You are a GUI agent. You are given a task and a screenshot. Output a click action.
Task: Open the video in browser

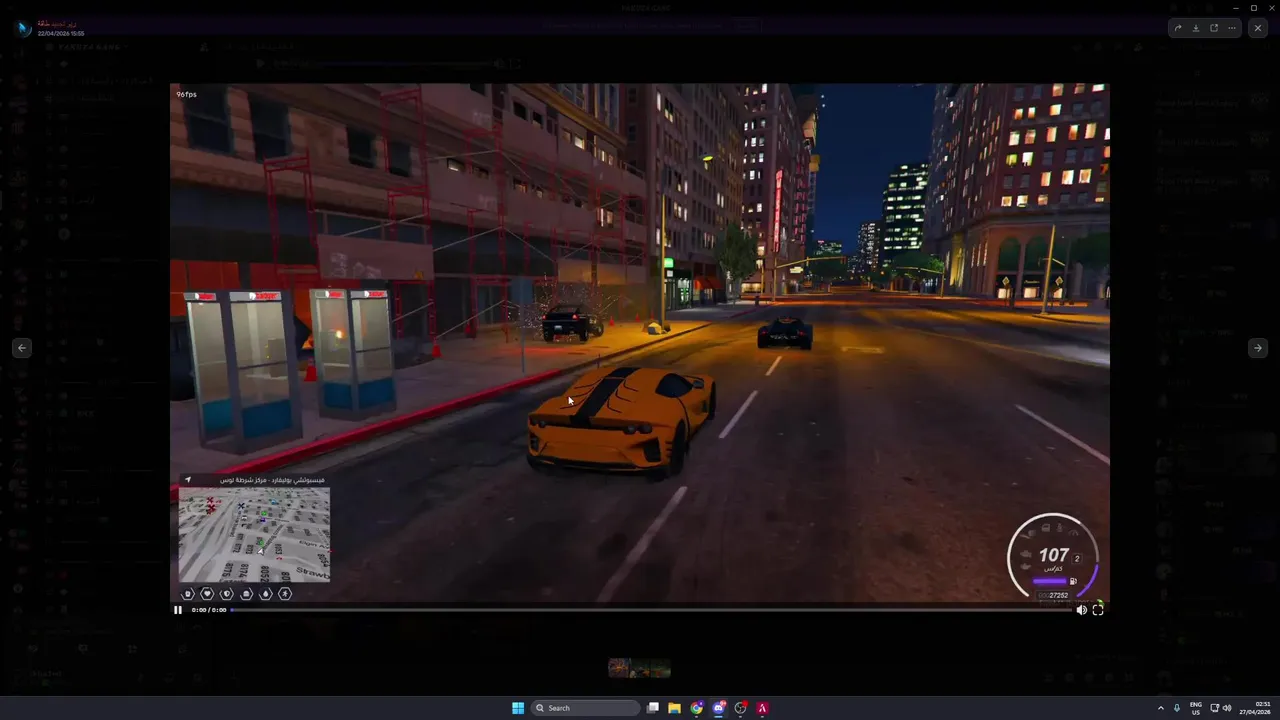tap(1214, 28)
